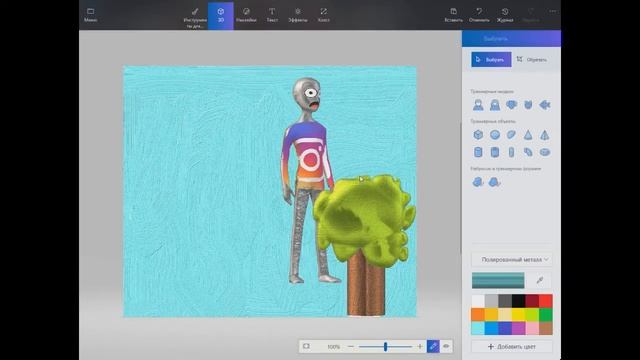
Task: Pick a color with the eyedropper
Action: [540, 280]
